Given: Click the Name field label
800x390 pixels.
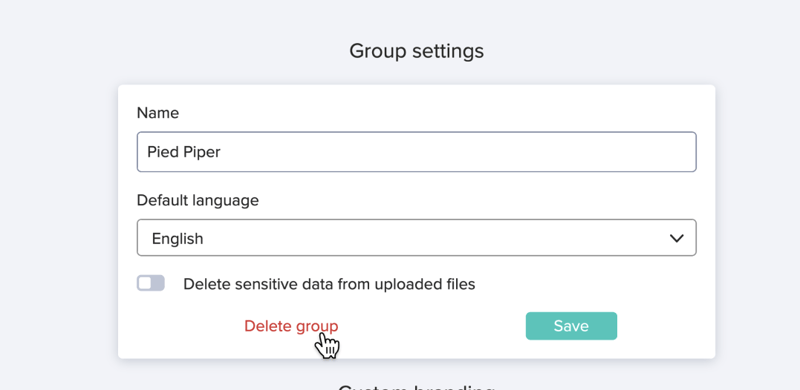Looking at the screenshot, I should tap(158, 113).
